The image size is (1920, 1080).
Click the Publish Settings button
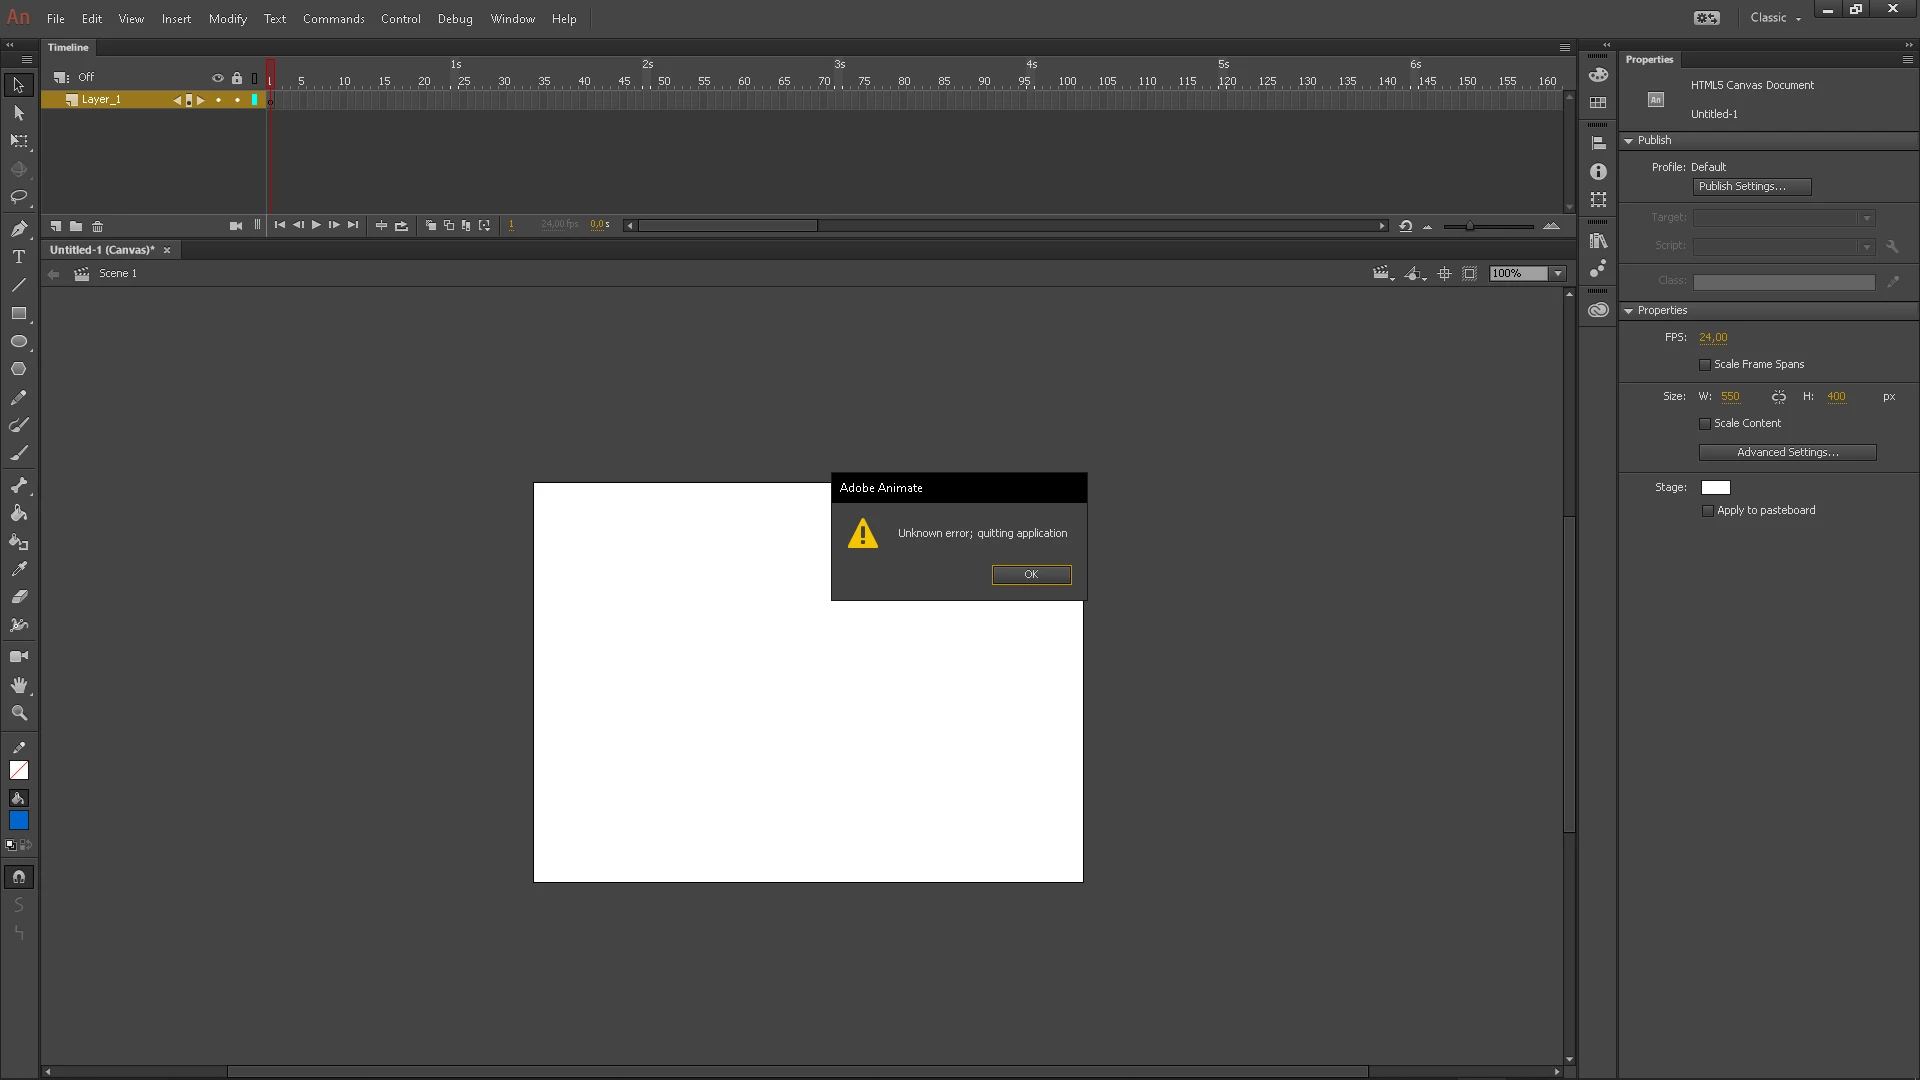pos(1751,187)
